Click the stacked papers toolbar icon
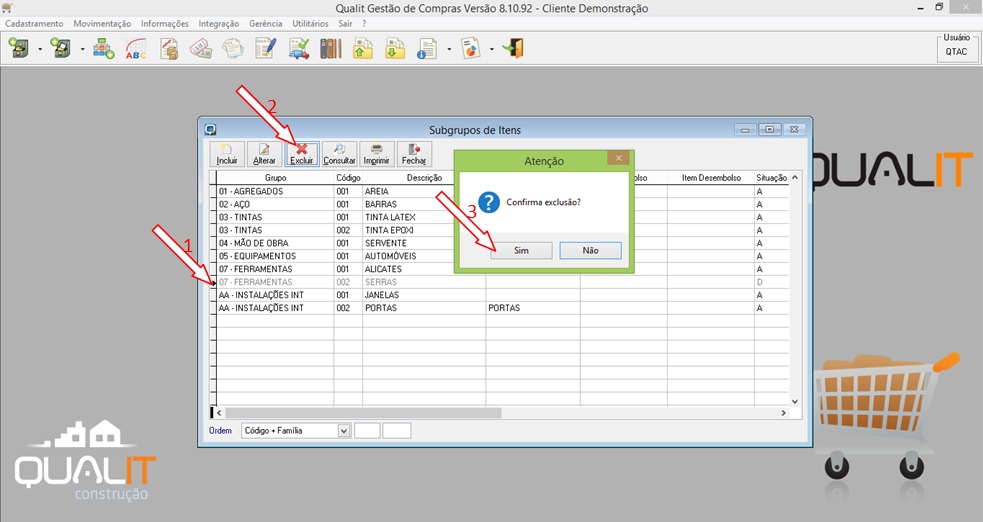 pyautogui.click(x=233, y=48)
